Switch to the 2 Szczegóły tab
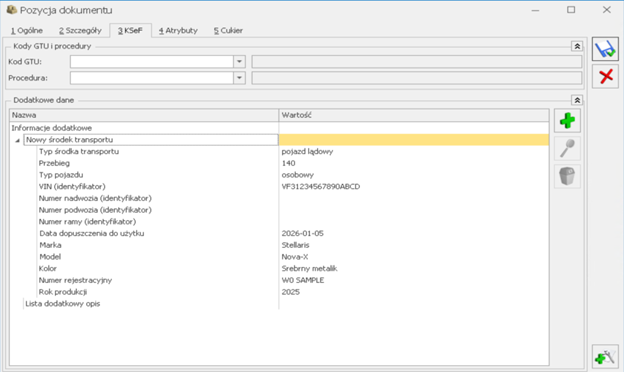Screen dimensions: 624x372 click(x=80, y=31)
